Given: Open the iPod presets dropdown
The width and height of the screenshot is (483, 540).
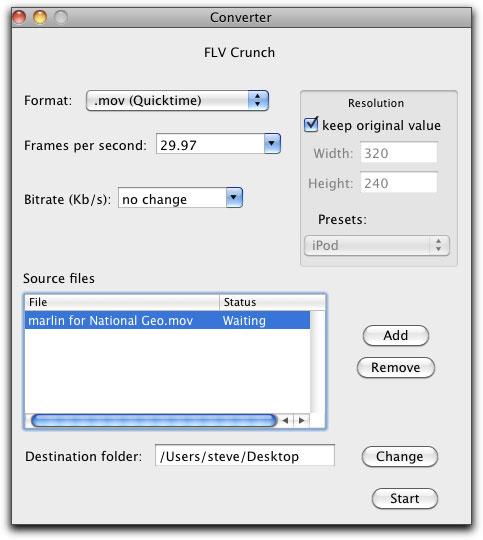Looking at the screenshot, I should 377,246.
